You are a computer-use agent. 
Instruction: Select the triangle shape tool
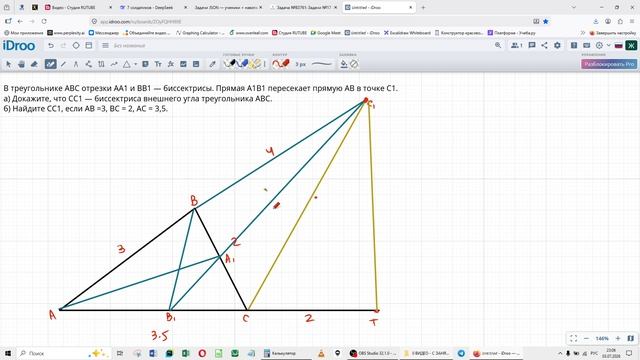pos(127,64)
